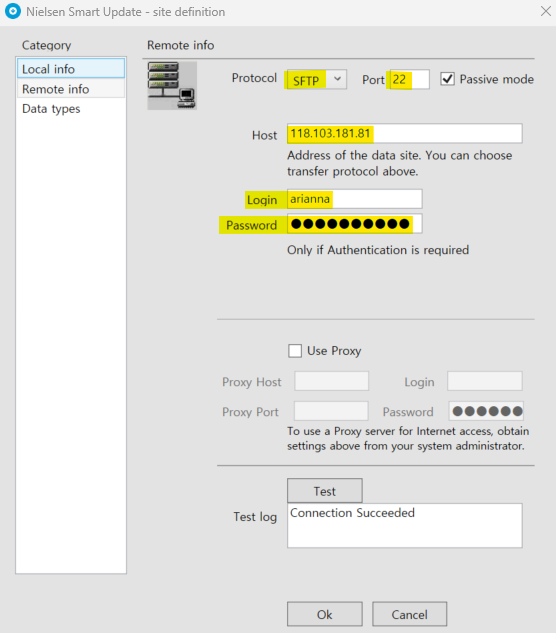Click the server network illustration icon
The width and height of the screenshot is (556, 633).
172,86
